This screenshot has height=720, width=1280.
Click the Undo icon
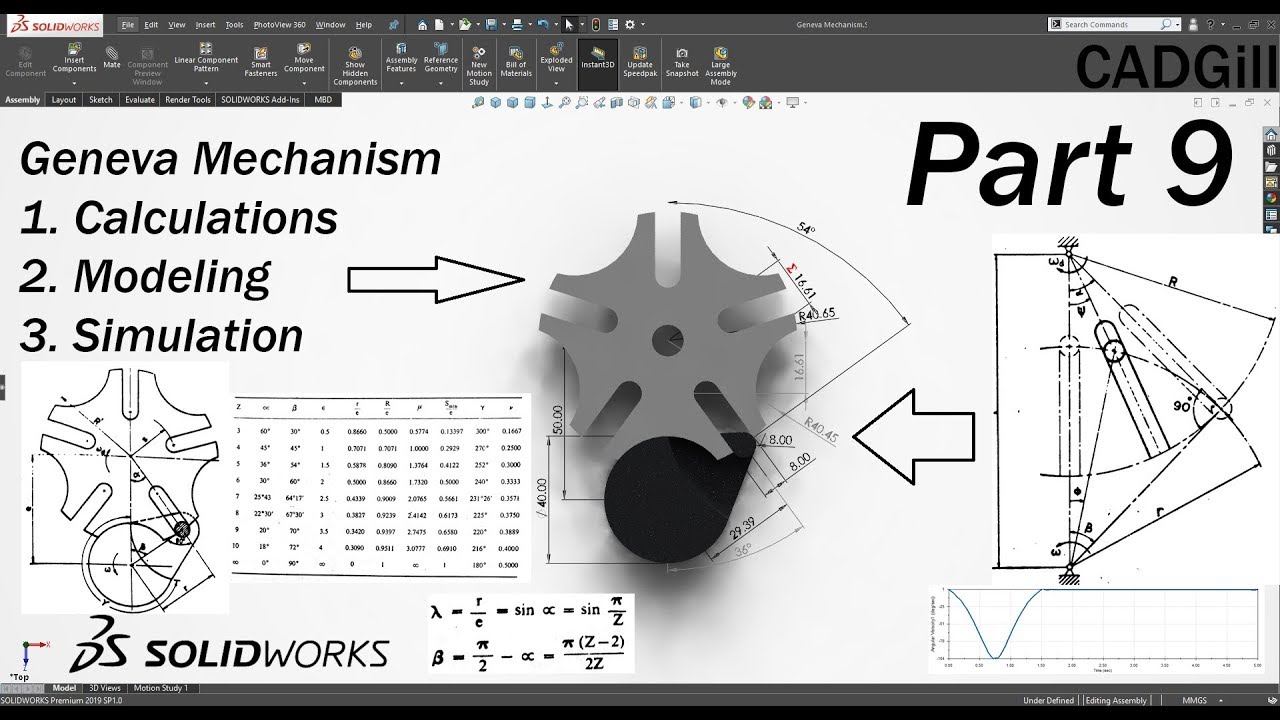click(x=542, y=24)
